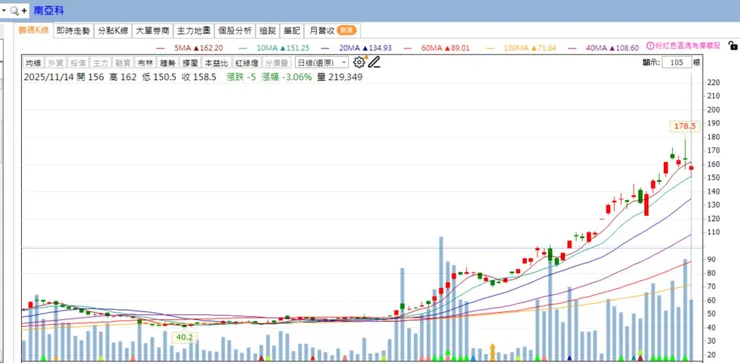The height and width of the screenshot is (363, 740).
Task: Click the plus icon beside the magnifier
Action: pyautogui.click(x=24, y=10)
